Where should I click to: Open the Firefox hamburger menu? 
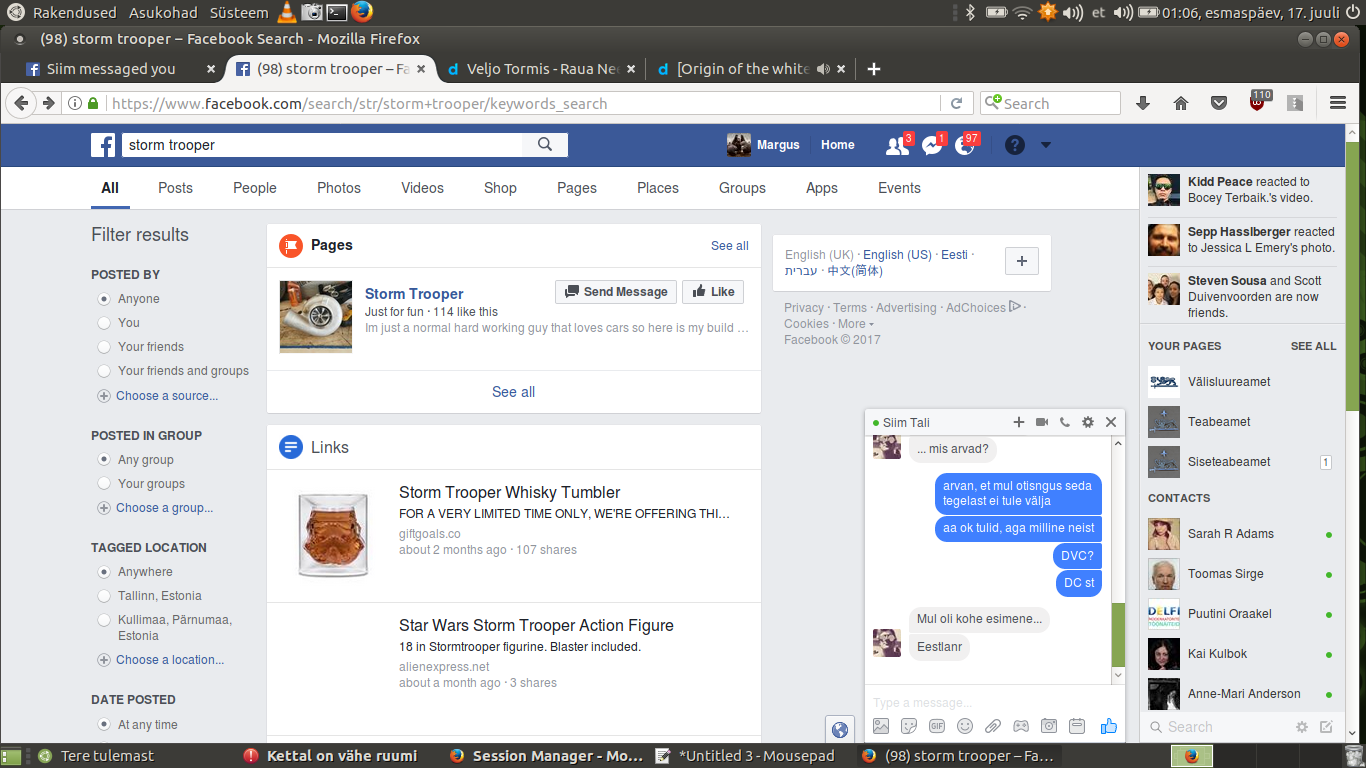[x=1338, y=103]
